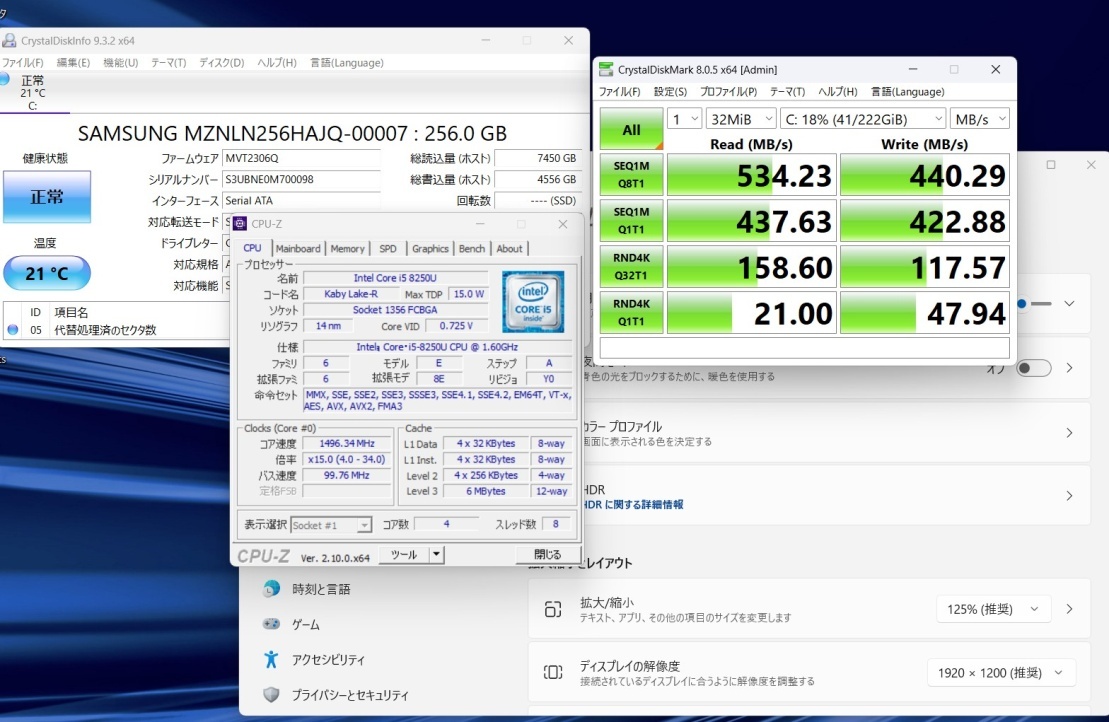Open the unit dropdown showing MB/s

coord(980,119)
